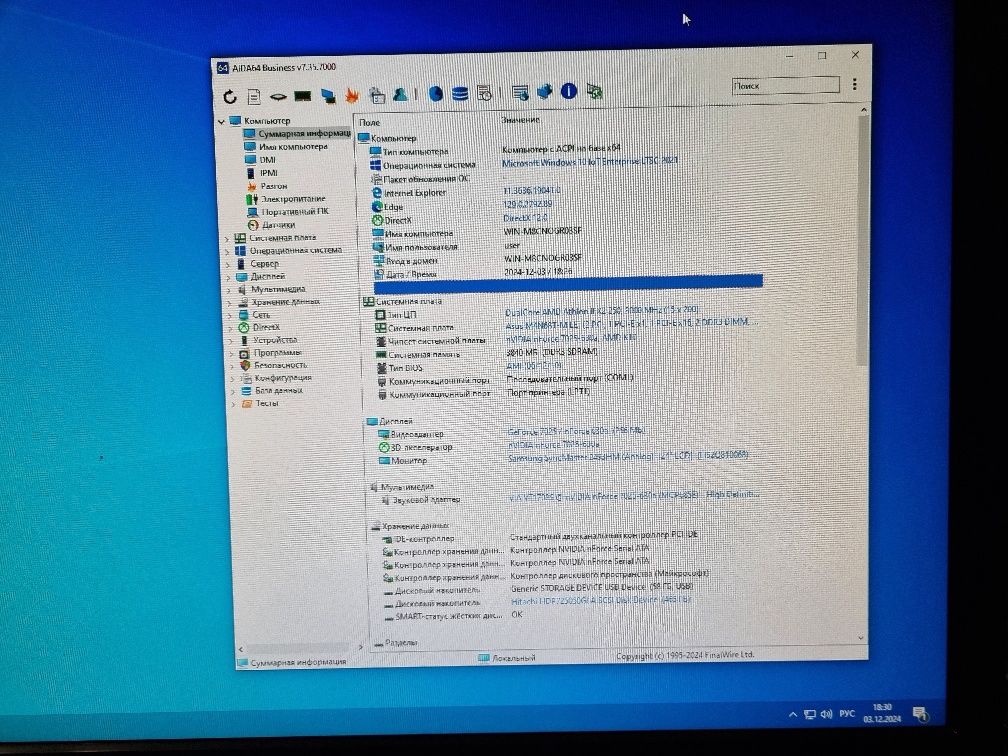Launch the disk benchmark toolbar icon

pos(278,96)
